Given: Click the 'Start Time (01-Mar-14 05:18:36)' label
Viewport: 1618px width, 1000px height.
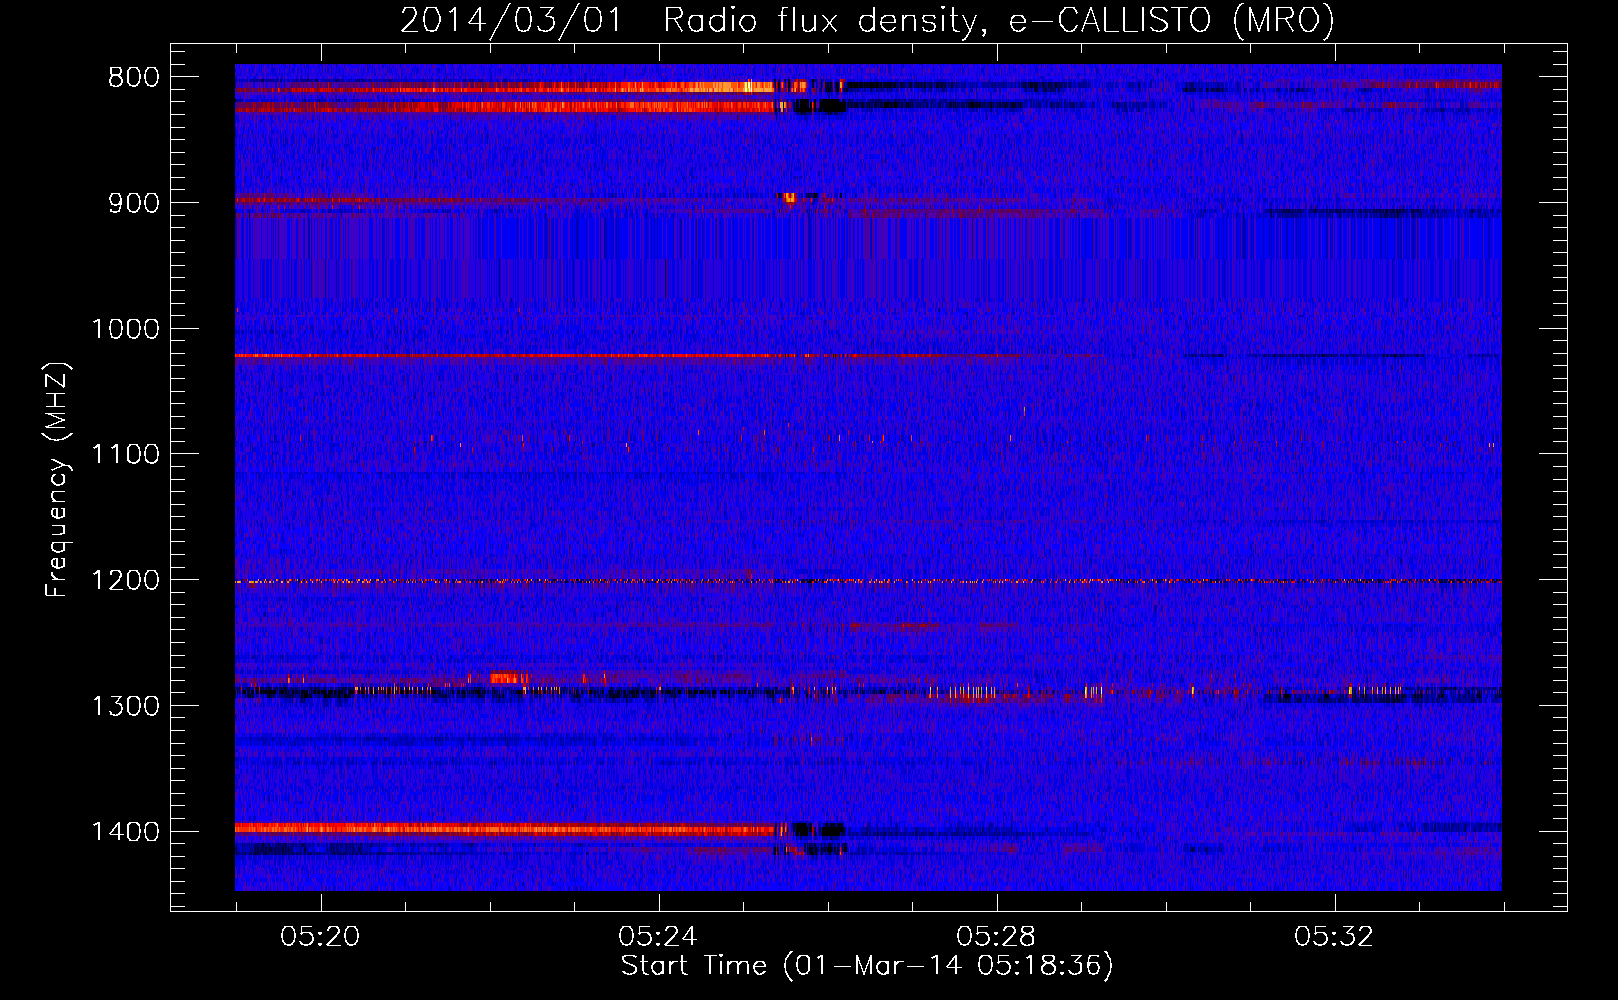Looking at the screenshot, I should [867, 966].
